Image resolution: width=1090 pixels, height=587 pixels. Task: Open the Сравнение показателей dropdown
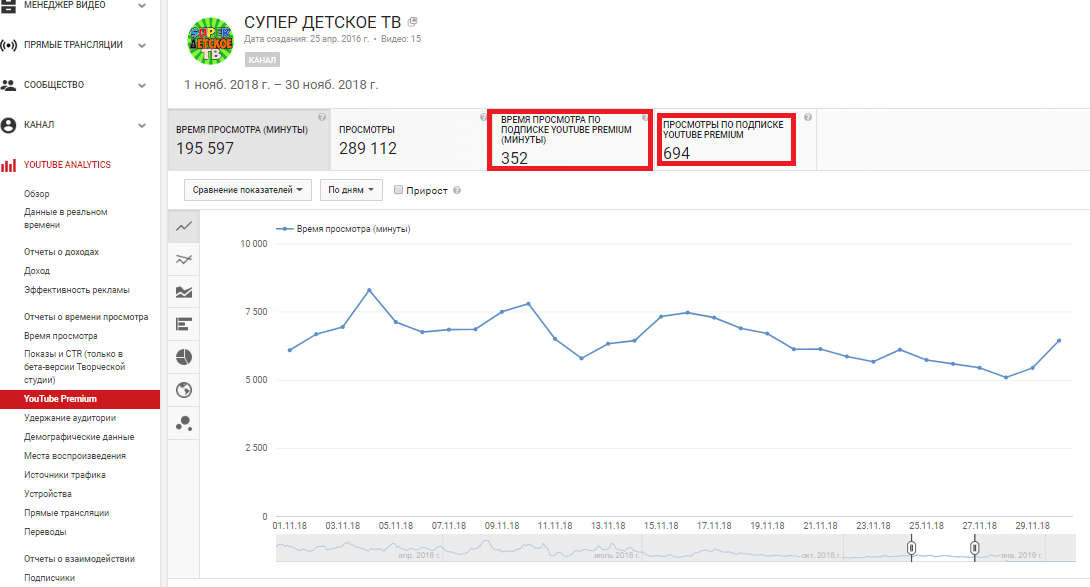coord(248,190)
